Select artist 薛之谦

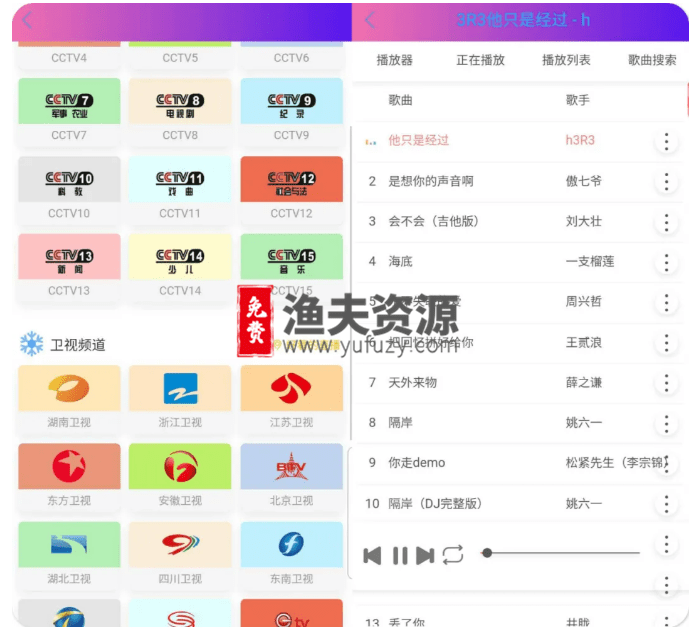(x=584, y=383)
